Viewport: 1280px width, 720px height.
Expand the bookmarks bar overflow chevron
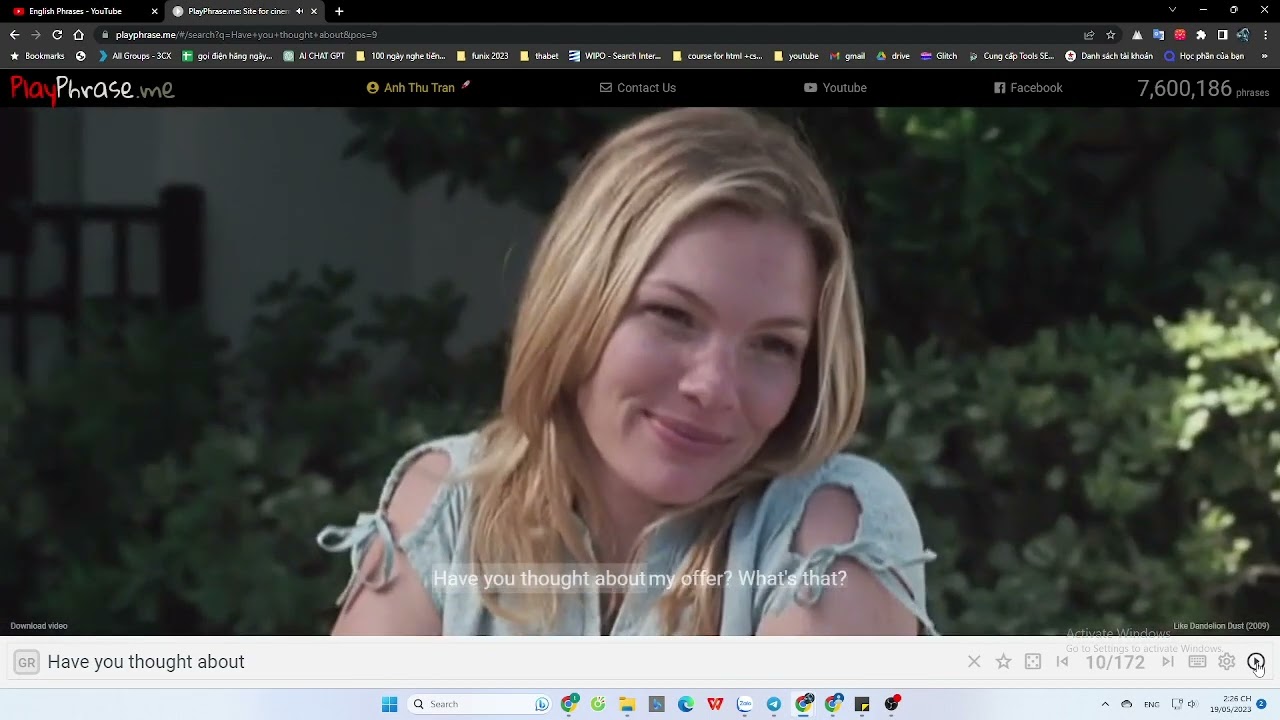coord(1265,56)
